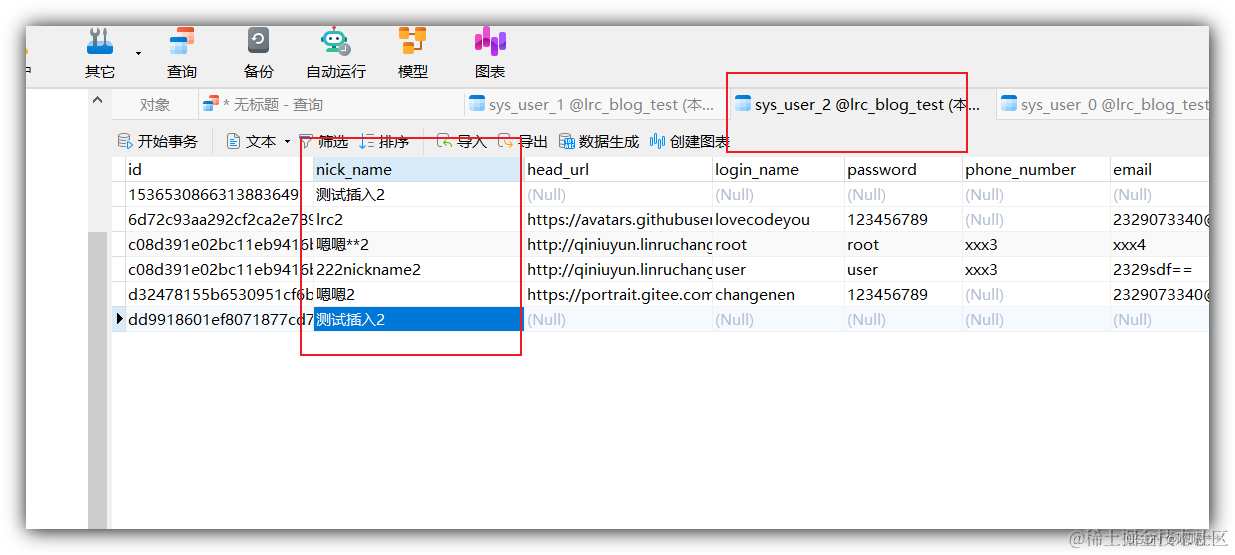Select the head_url column header
Image resolution: width=1235 pixels, height=555 pixels.
pos(618,169)
